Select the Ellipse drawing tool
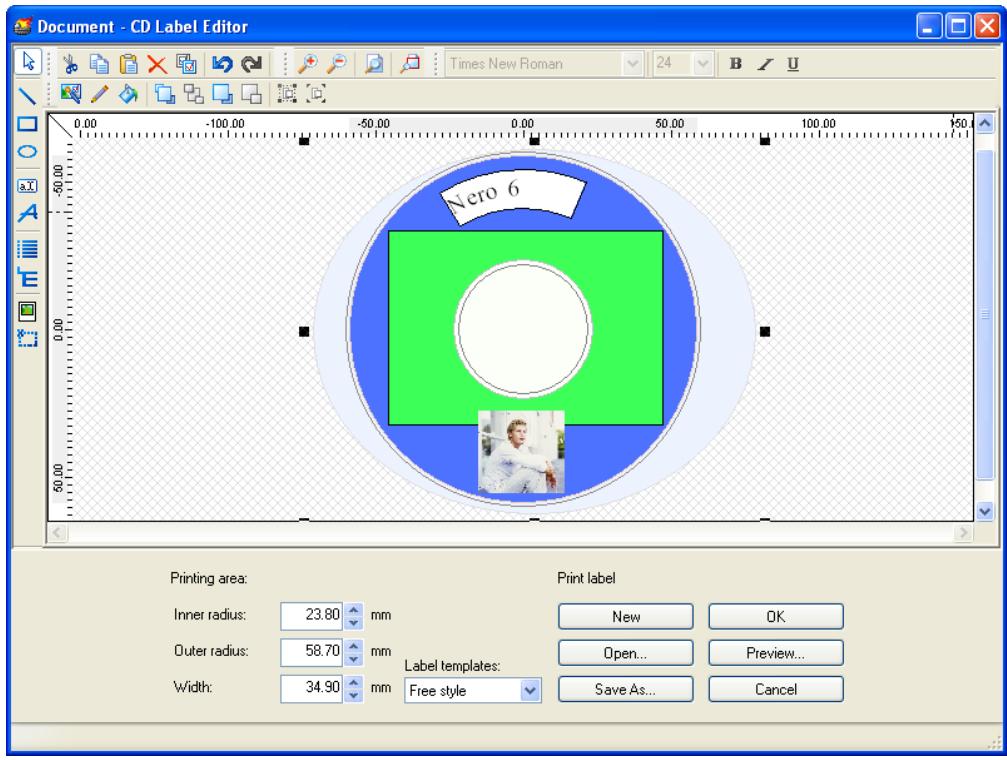 click(x=27, y=152)
